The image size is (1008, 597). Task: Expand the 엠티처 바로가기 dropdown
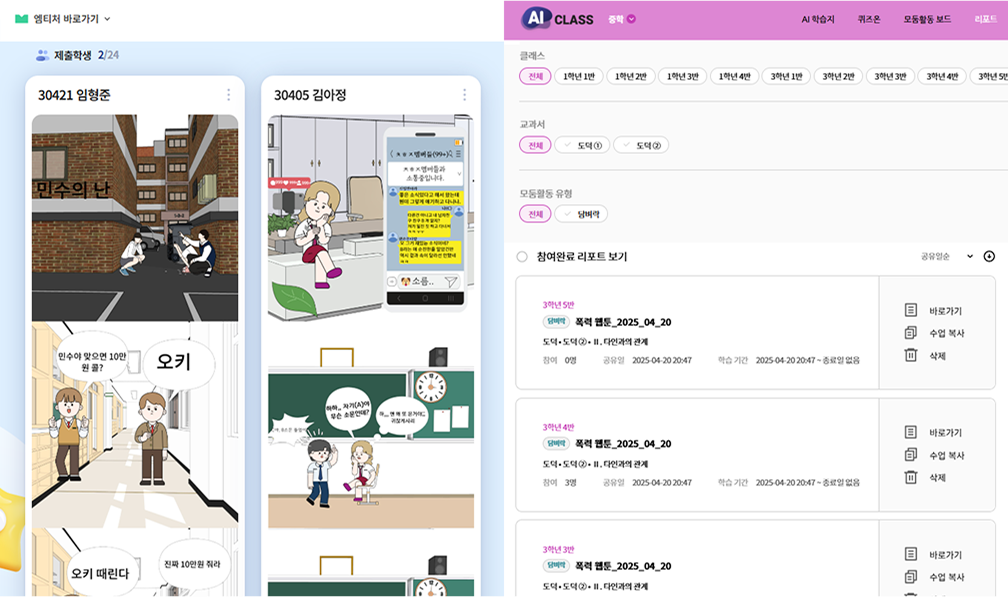click(x=63, y=19)
